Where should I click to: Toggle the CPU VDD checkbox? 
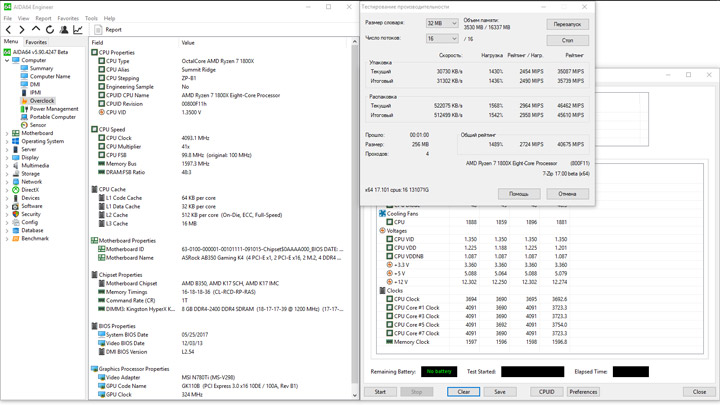[x=389, y=248]
